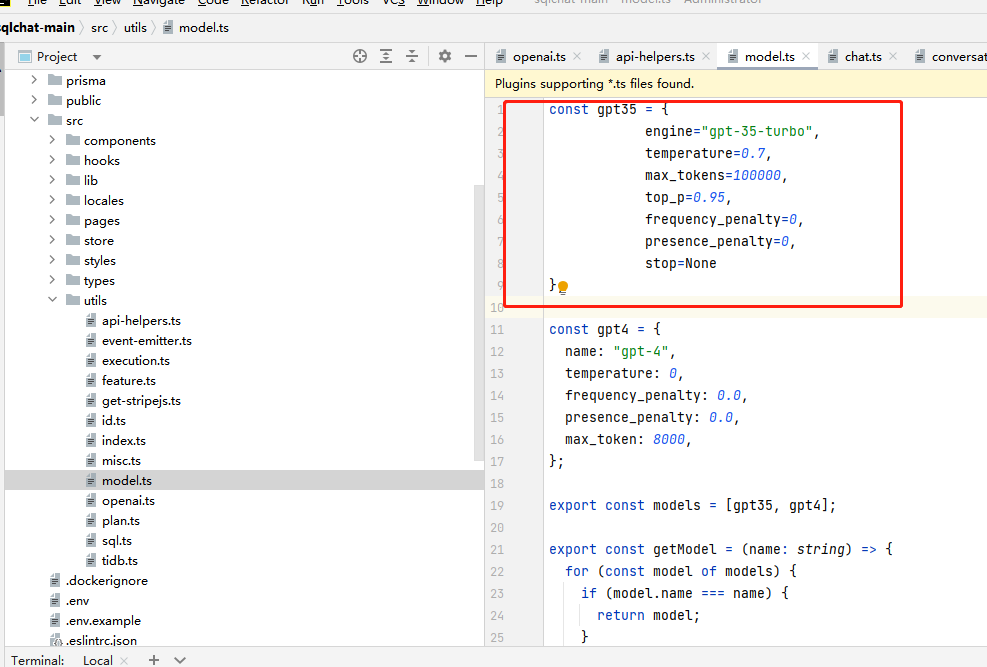Image resolution: width=987 pixels, height=667 pixels.
Task: Click the "gpt-4" string in editor
Action: [x=640, y=351]
